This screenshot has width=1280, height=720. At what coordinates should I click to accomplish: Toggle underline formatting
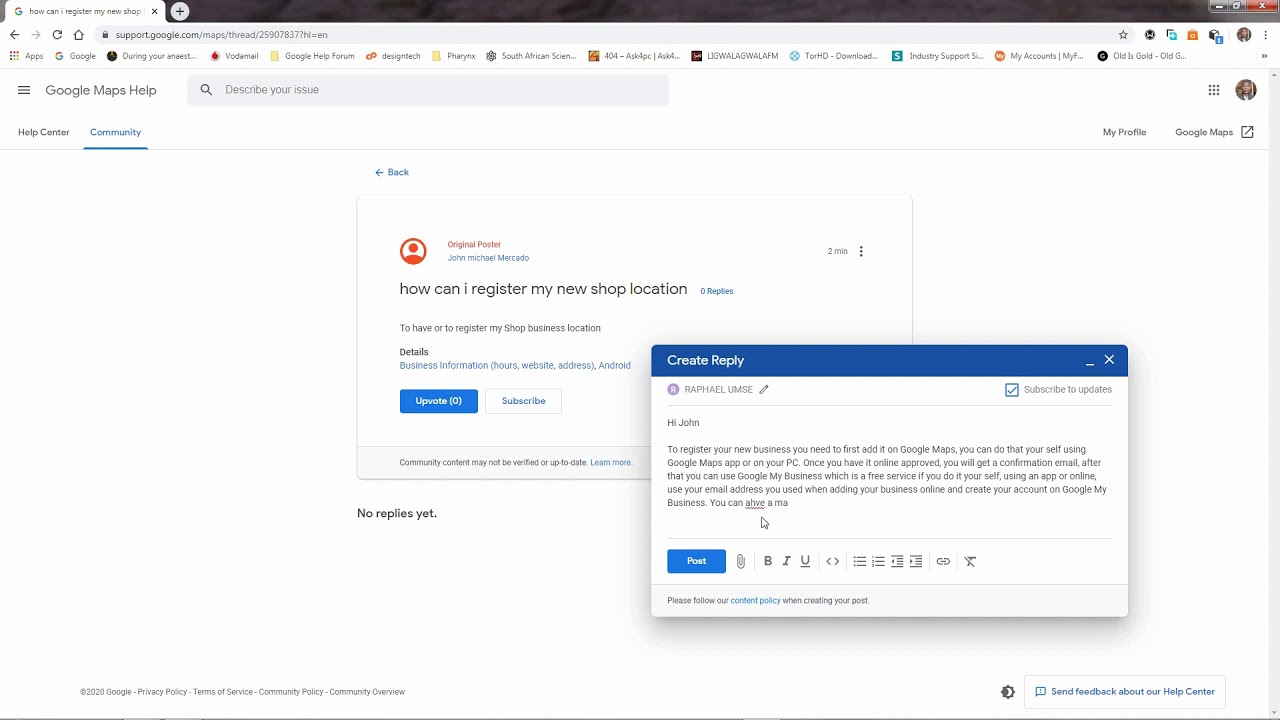(805, 562)
